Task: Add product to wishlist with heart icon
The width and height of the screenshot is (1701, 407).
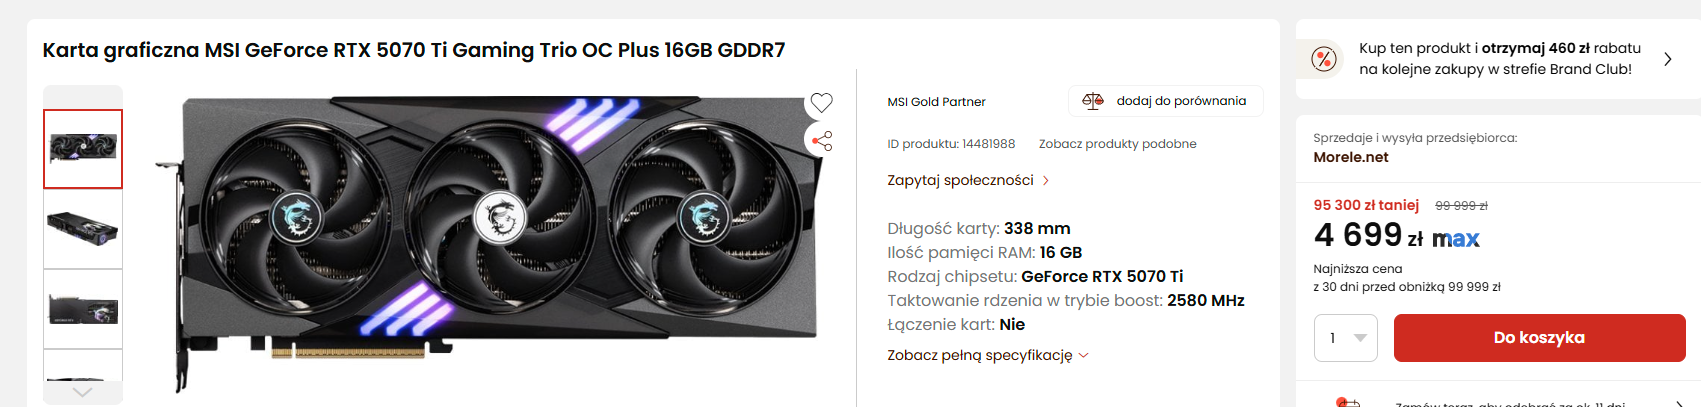Action: [x=822, y=102]
